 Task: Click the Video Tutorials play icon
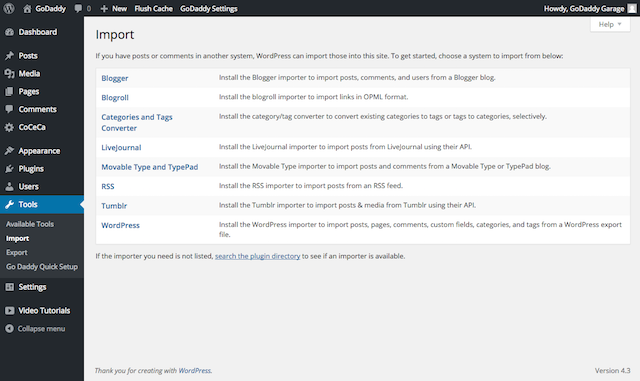click(x=9, y=311)
